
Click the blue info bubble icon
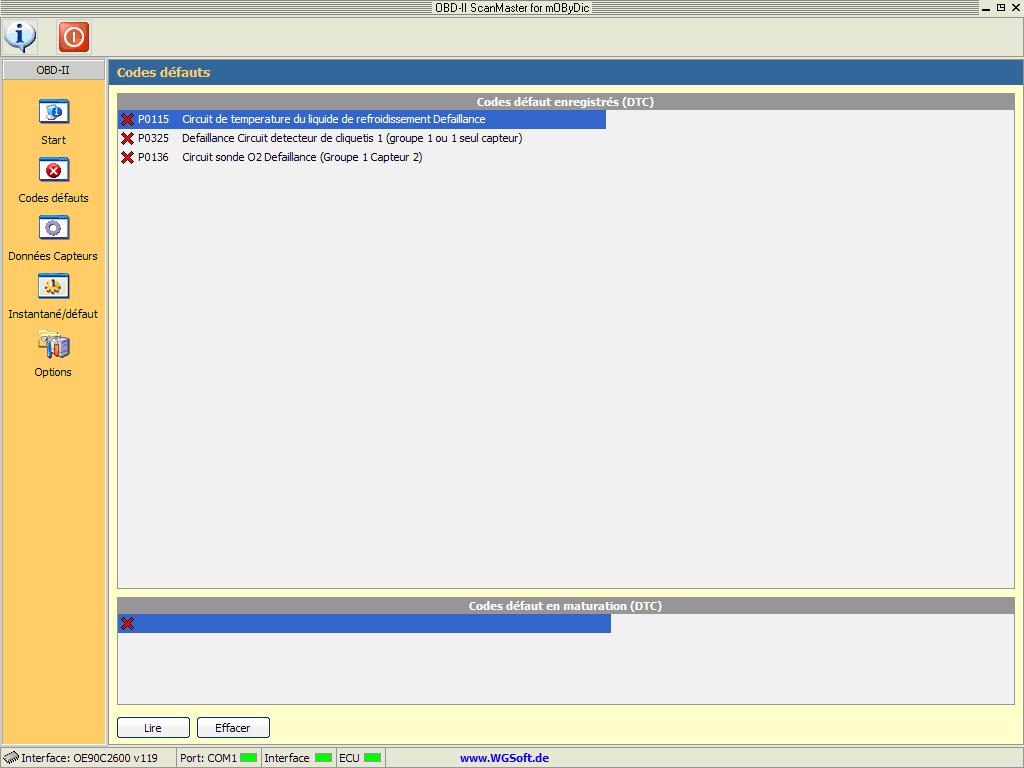[20, 37]
